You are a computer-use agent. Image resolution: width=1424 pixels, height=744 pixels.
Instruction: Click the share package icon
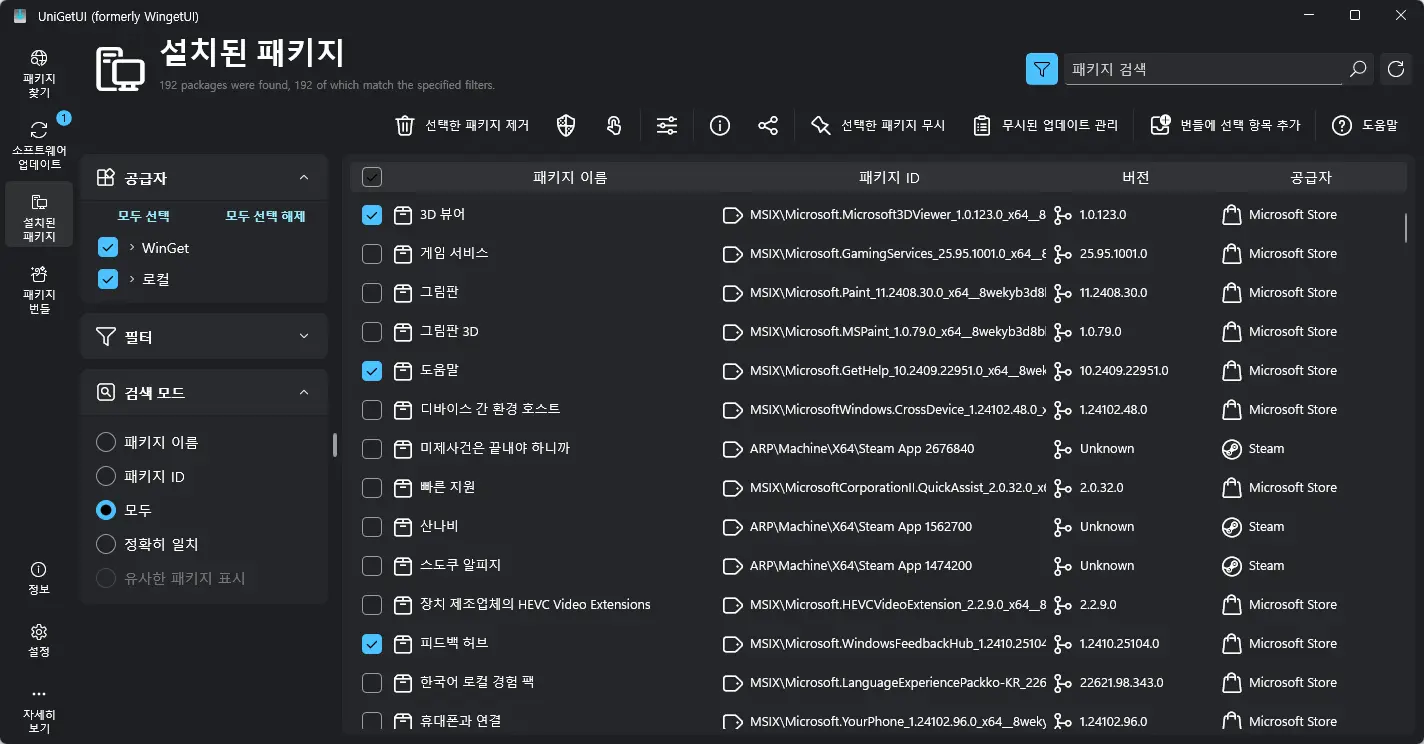[x=768, y=125]
